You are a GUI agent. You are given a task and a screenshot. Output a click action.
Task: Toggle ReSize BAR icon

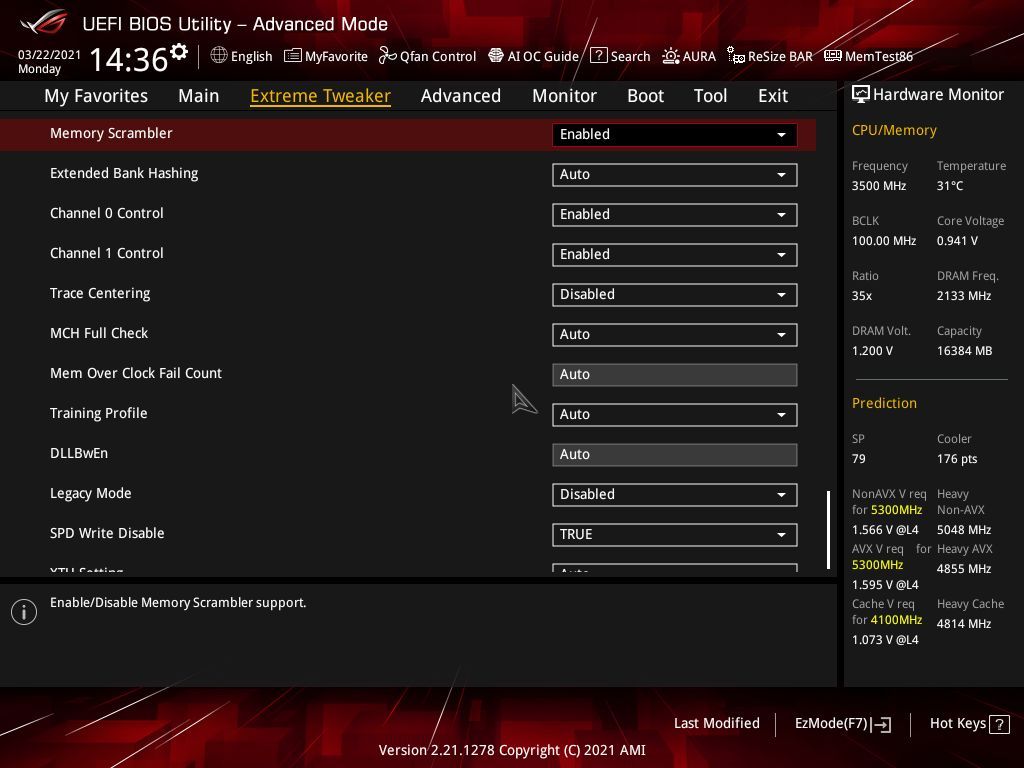tap(736, 56)
